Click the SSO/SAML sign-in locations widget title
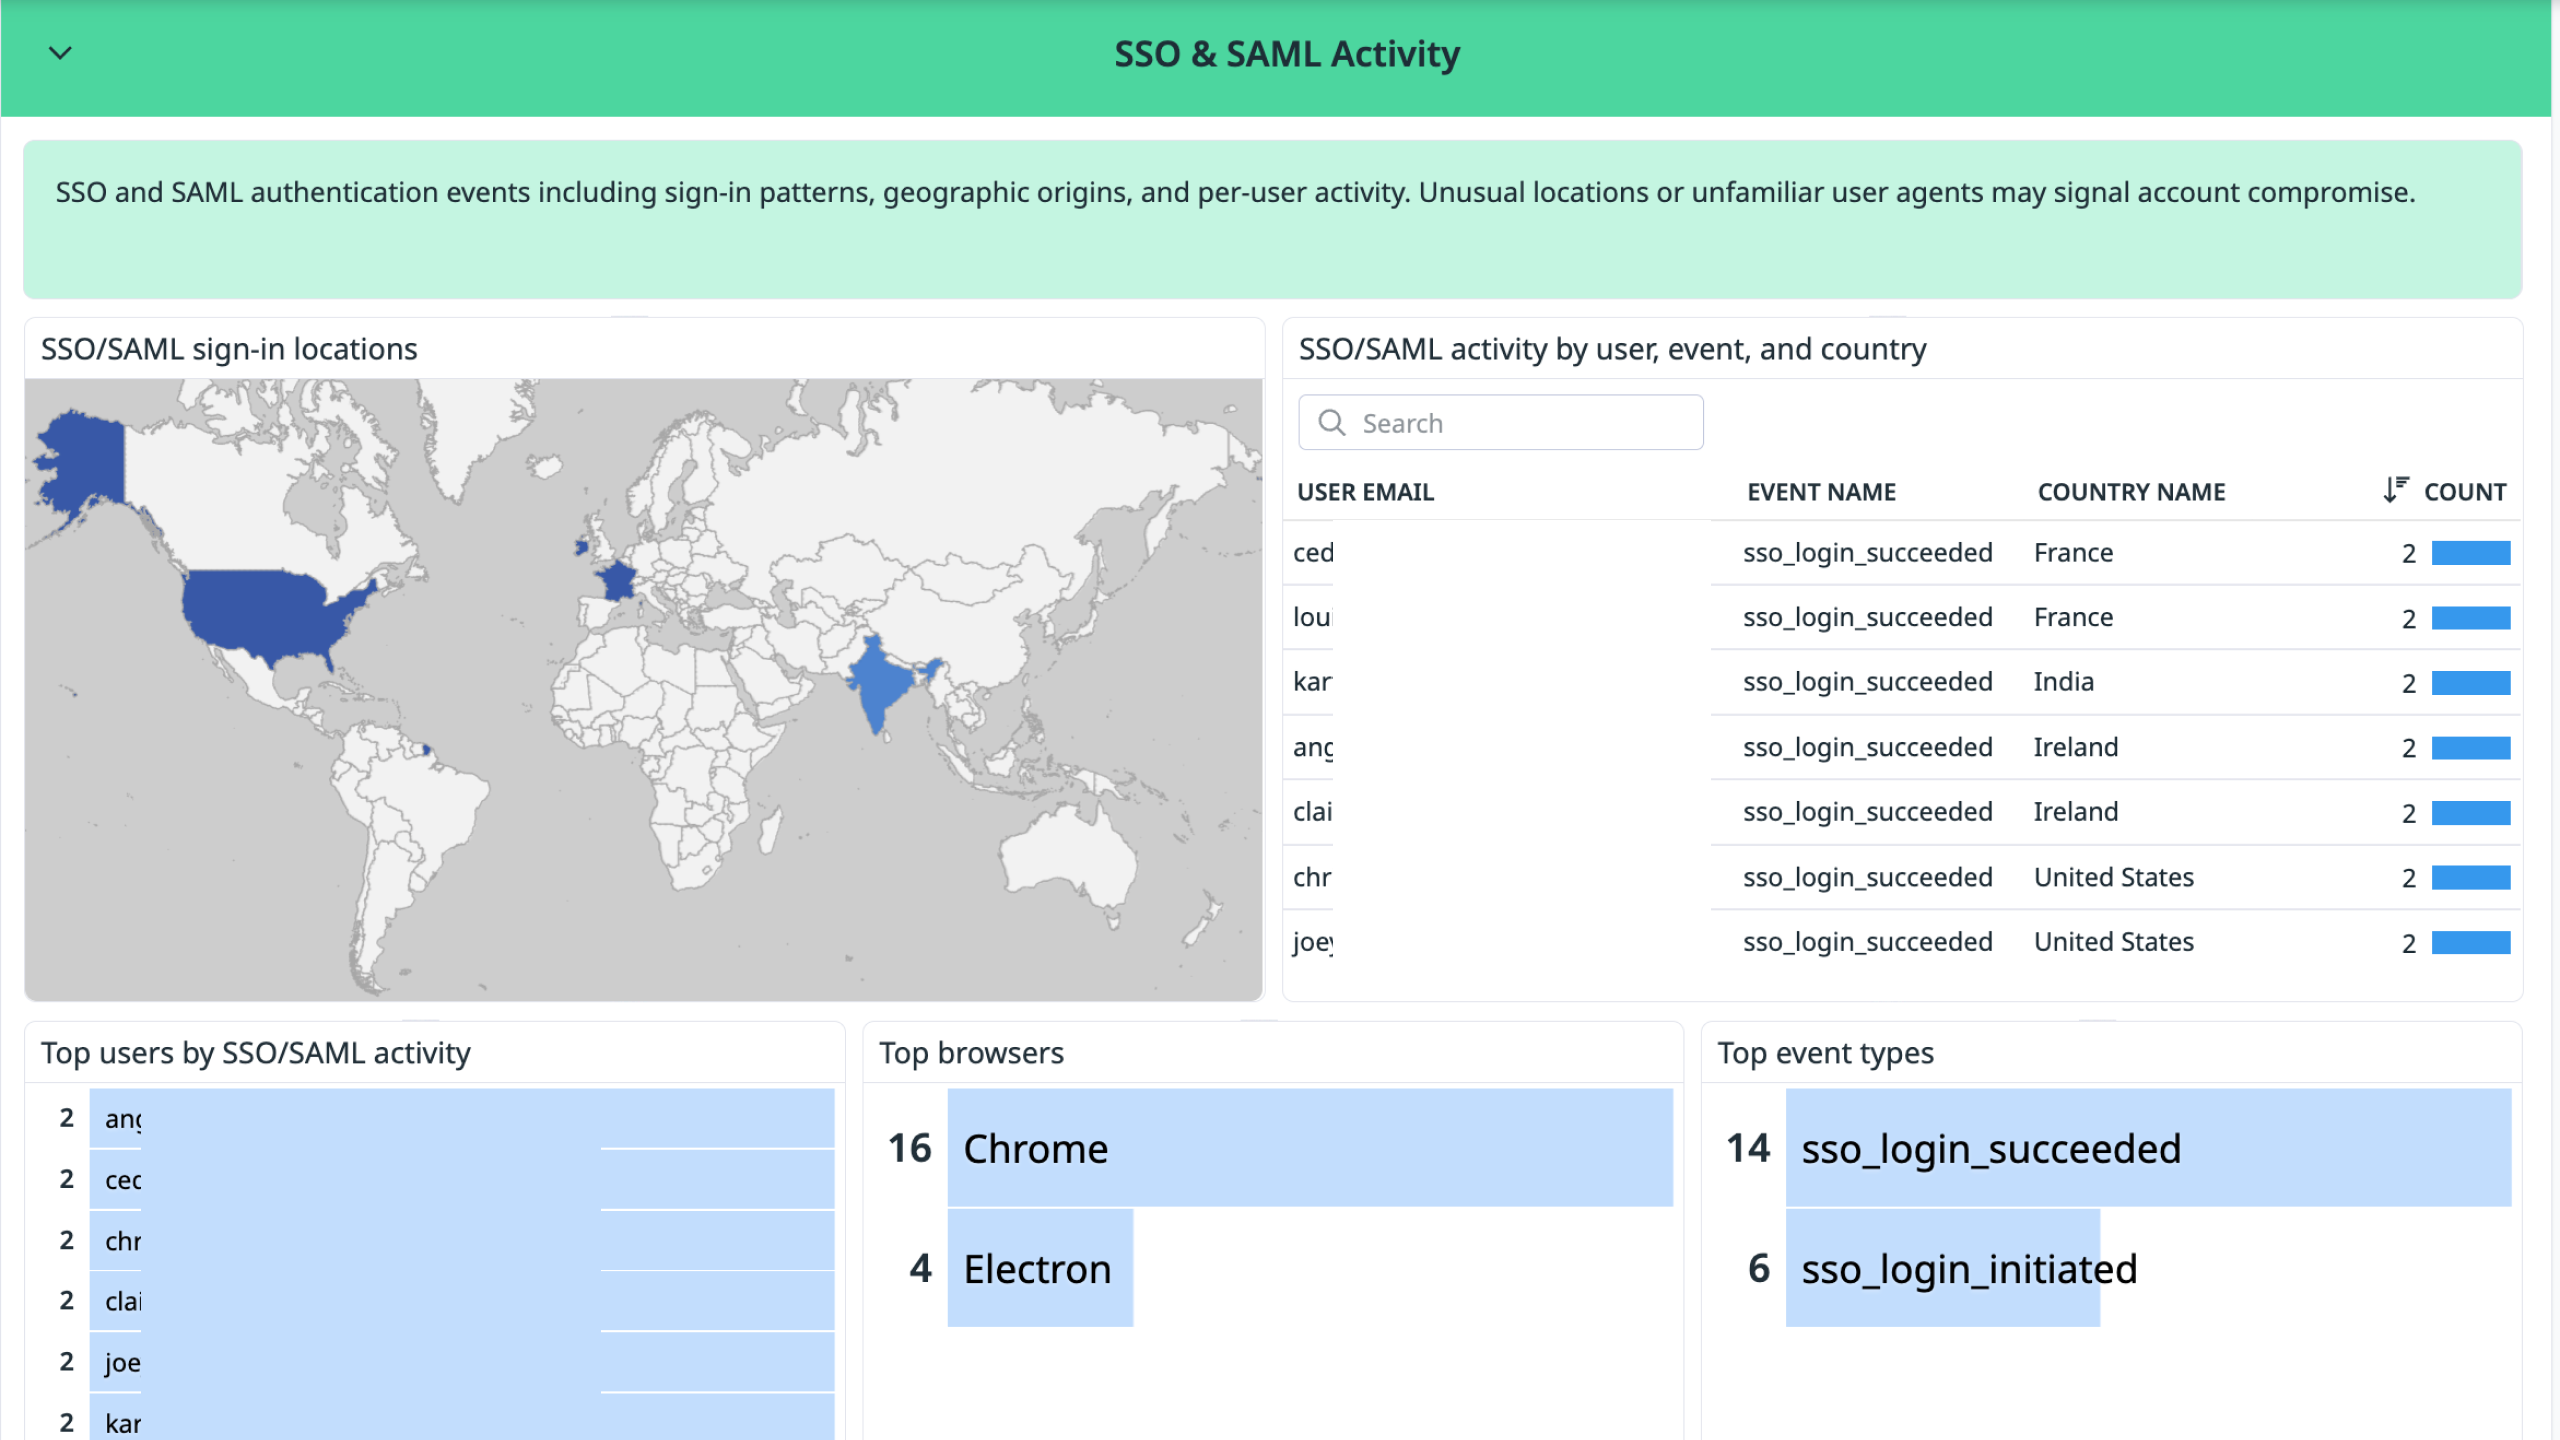Viewport: 2560px width, 1440px height. 229,349
